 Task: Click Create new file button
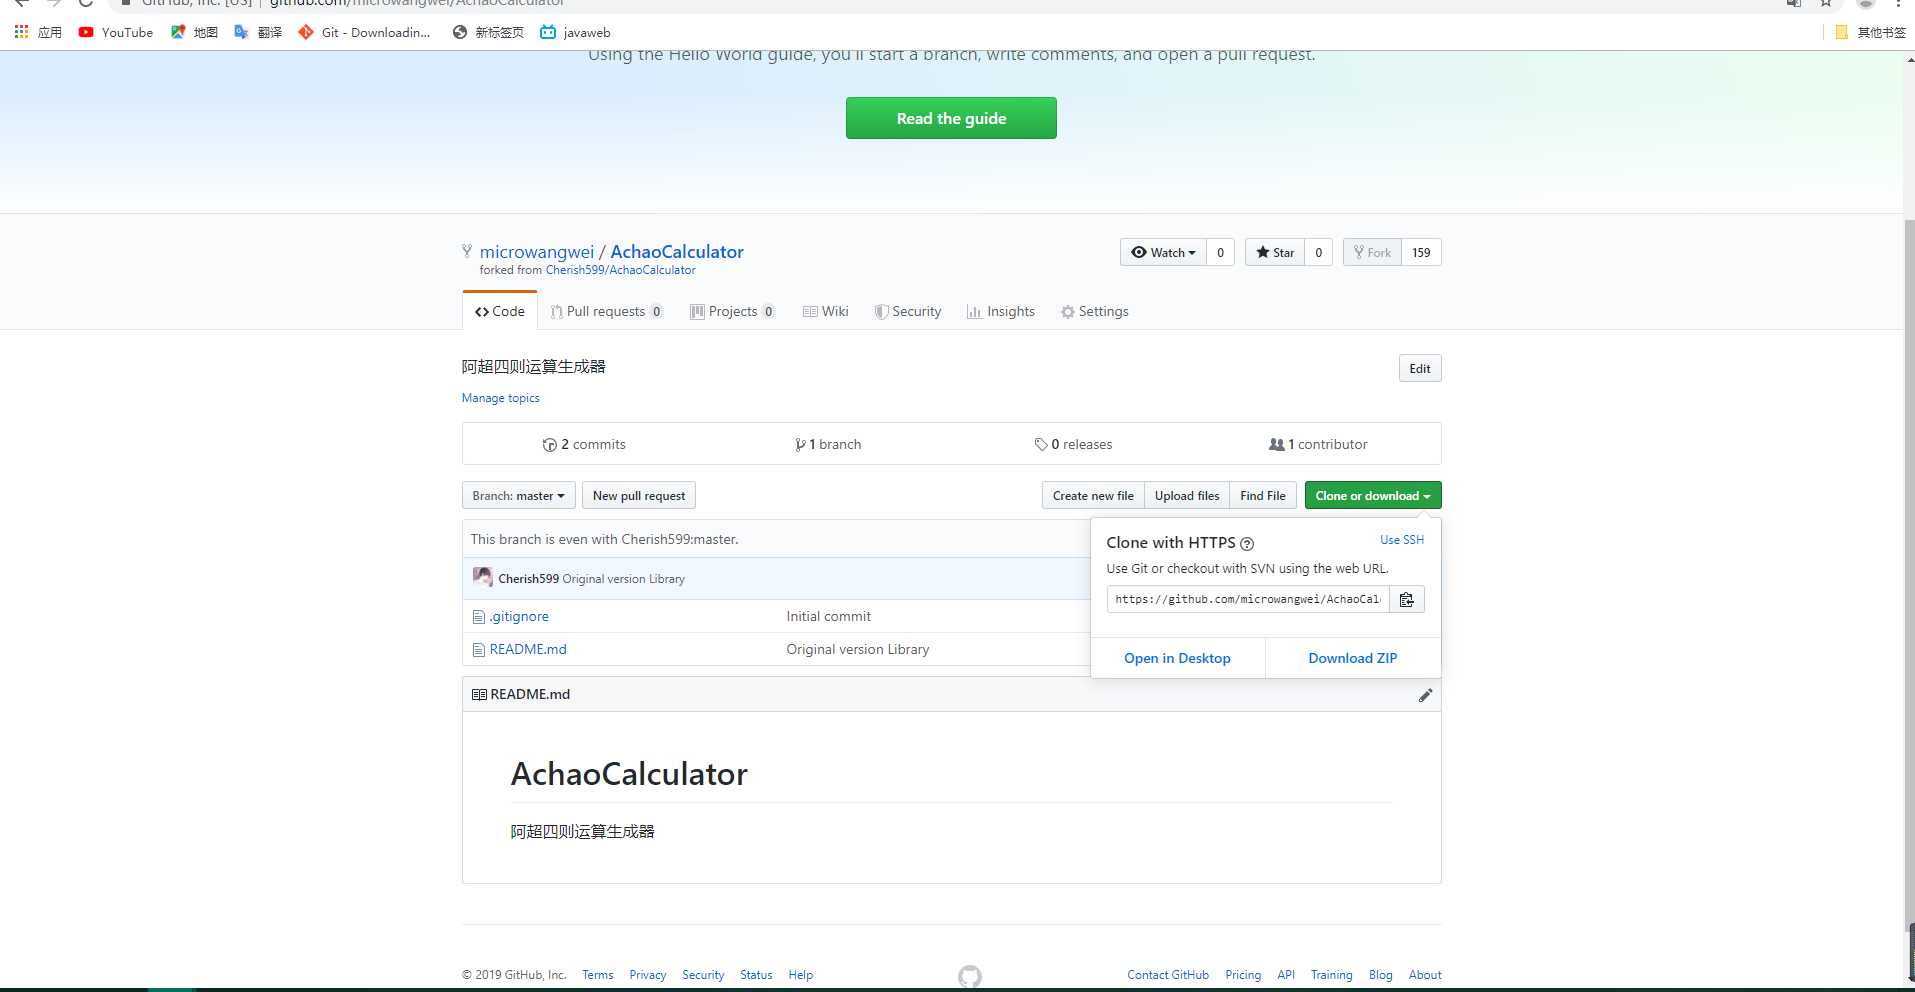click(1093, 496)
